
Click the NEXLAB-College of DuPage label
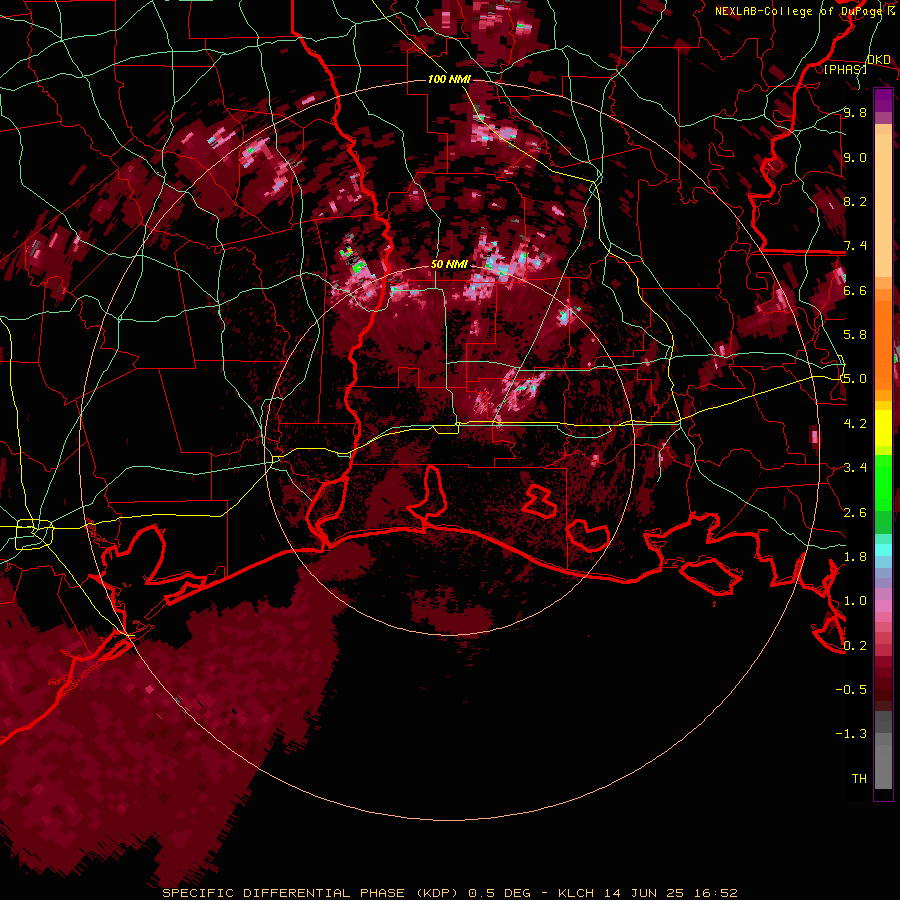coord(799,11)
